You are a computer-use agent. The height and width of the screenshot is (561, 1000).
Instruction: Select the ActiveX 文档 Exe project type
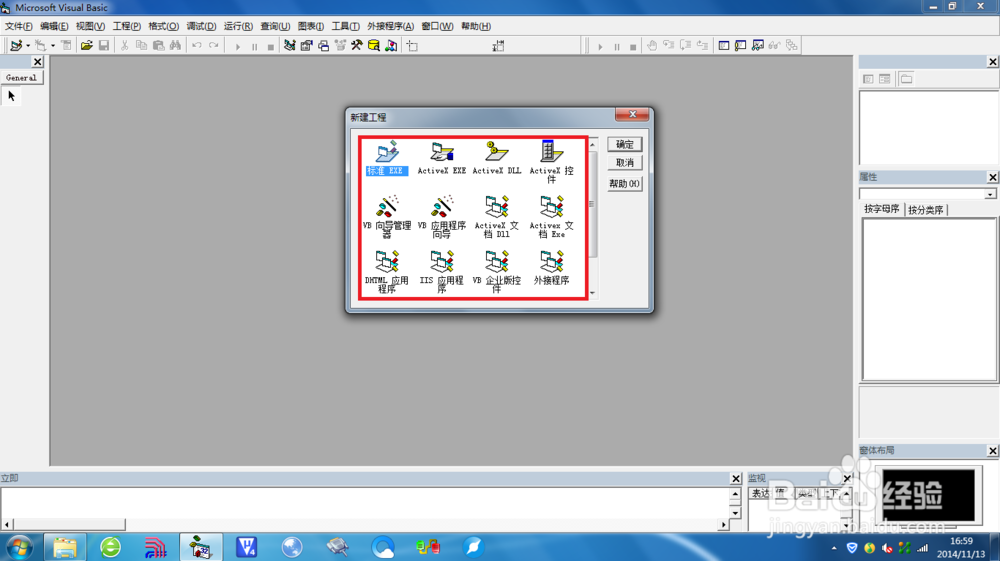[x=551, y=217]
